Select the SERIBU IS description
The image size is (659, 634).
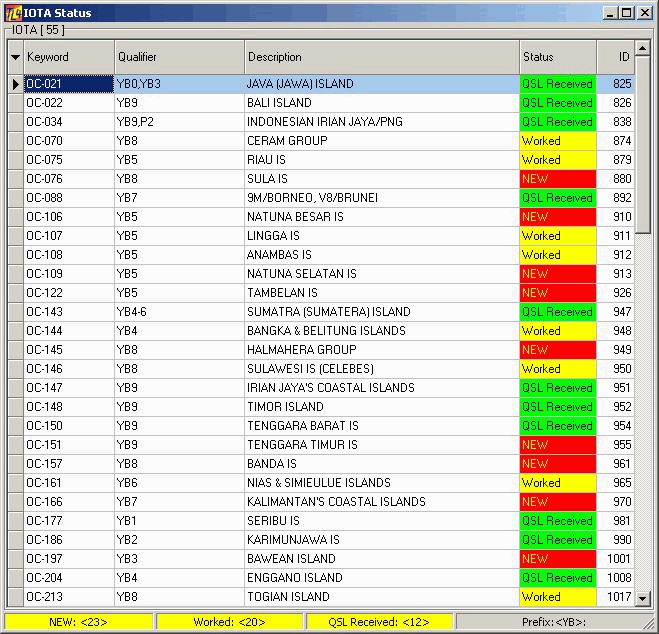382,521
